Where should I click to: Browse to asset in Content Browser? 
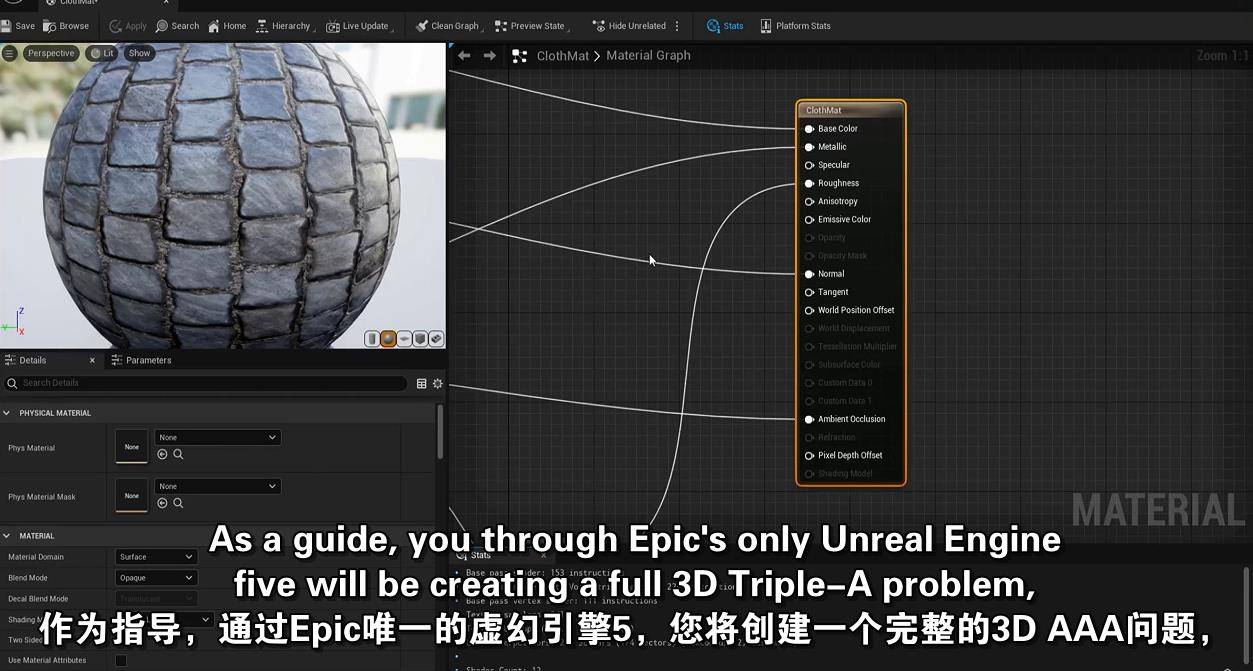point(66,26)
